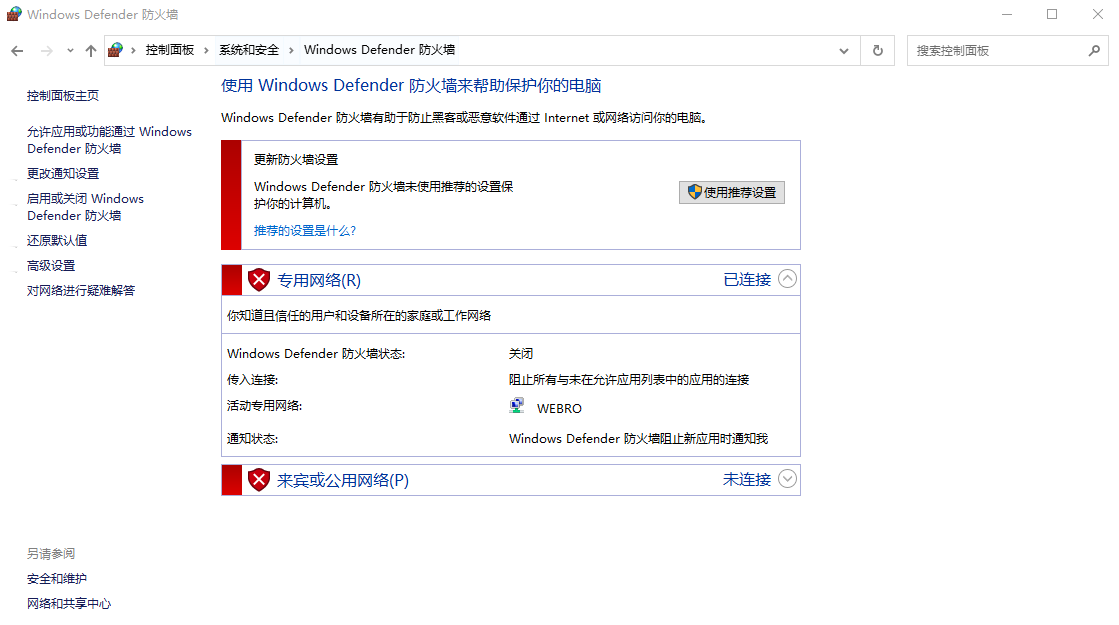Click the 已连接 status text

coord(747,280)
